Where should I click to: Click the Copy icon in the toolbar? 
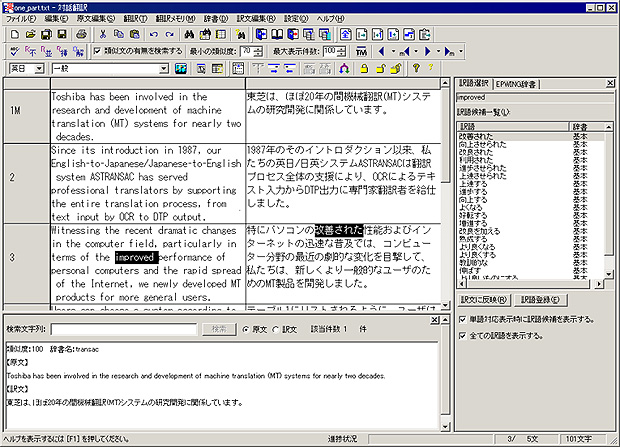click(x=119, y=35)
